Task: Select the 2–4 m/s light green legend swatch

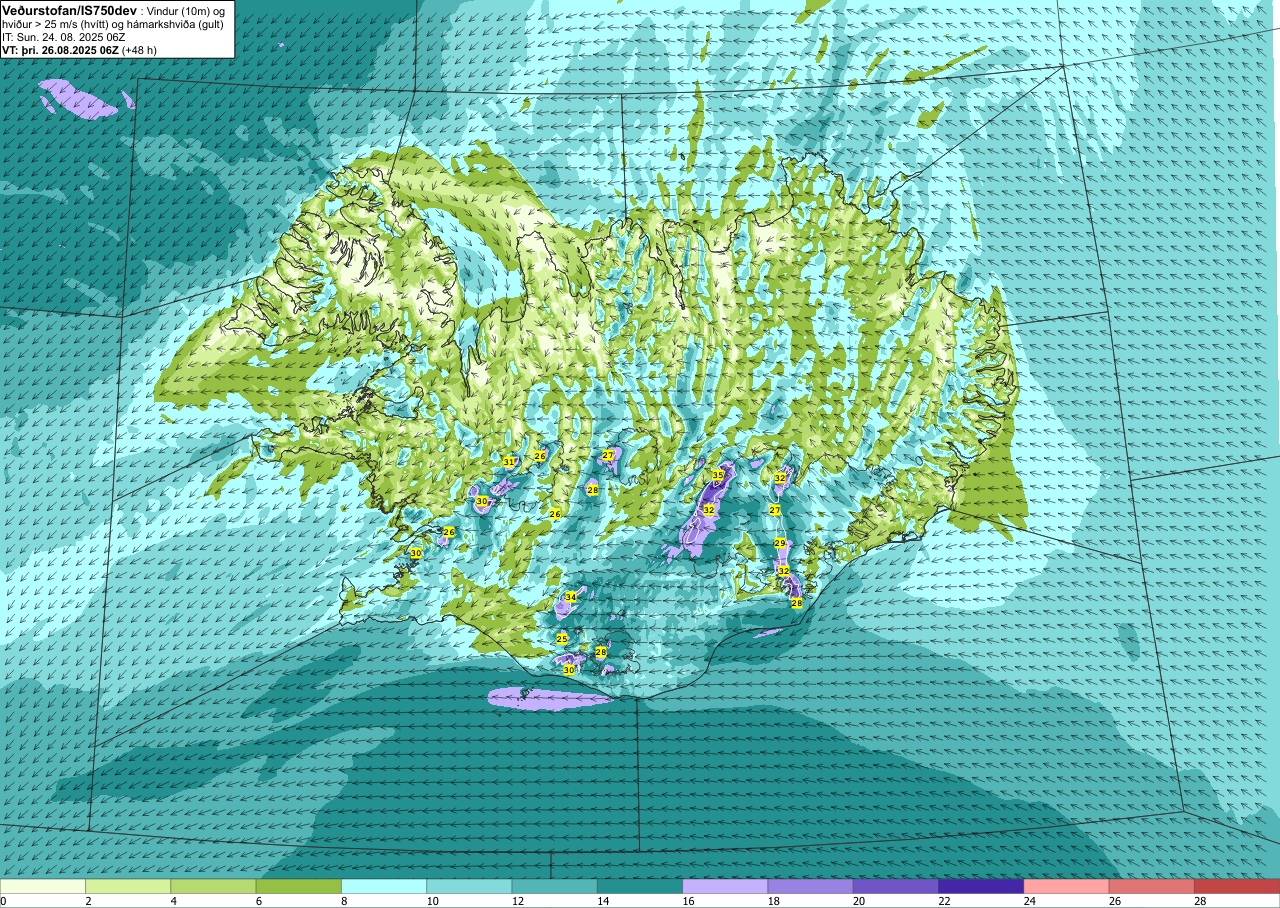Action: click(x=128, y=886)
